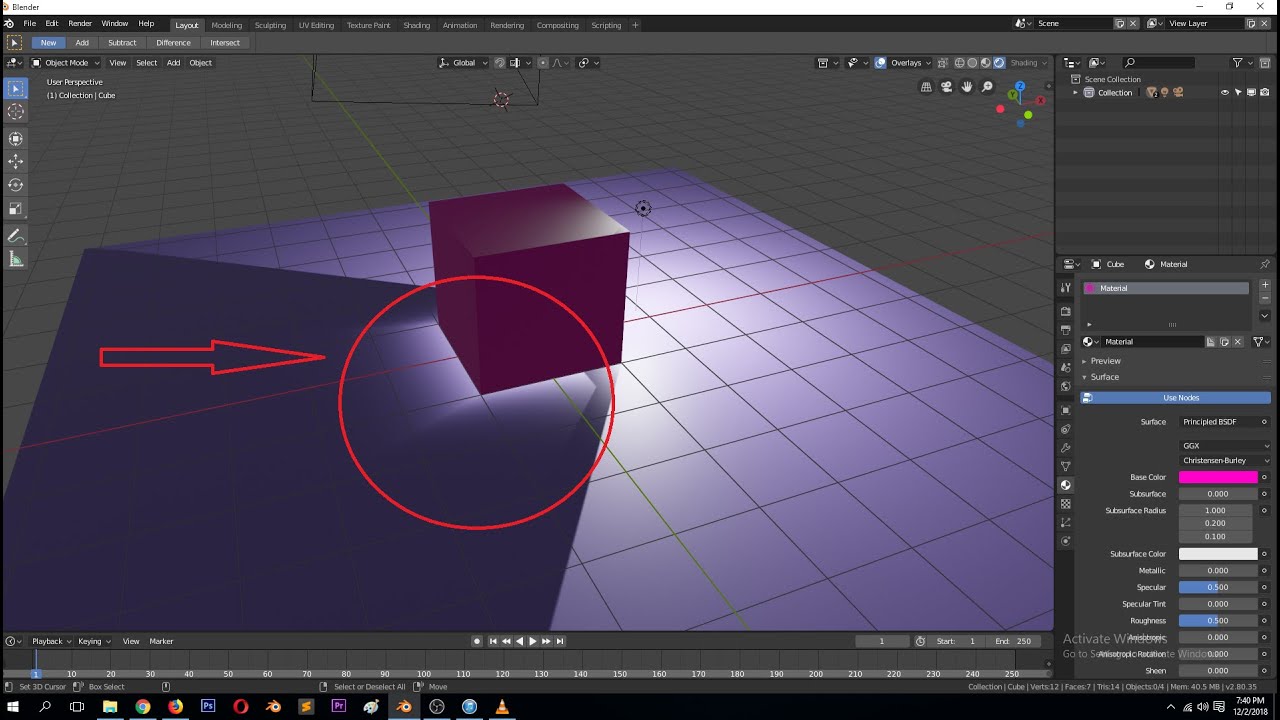The width and height of the screenshot is (1280, 720).
Task: Click the Subtract selection mode button
Action: pyautogui.click(x=122, y=43)
